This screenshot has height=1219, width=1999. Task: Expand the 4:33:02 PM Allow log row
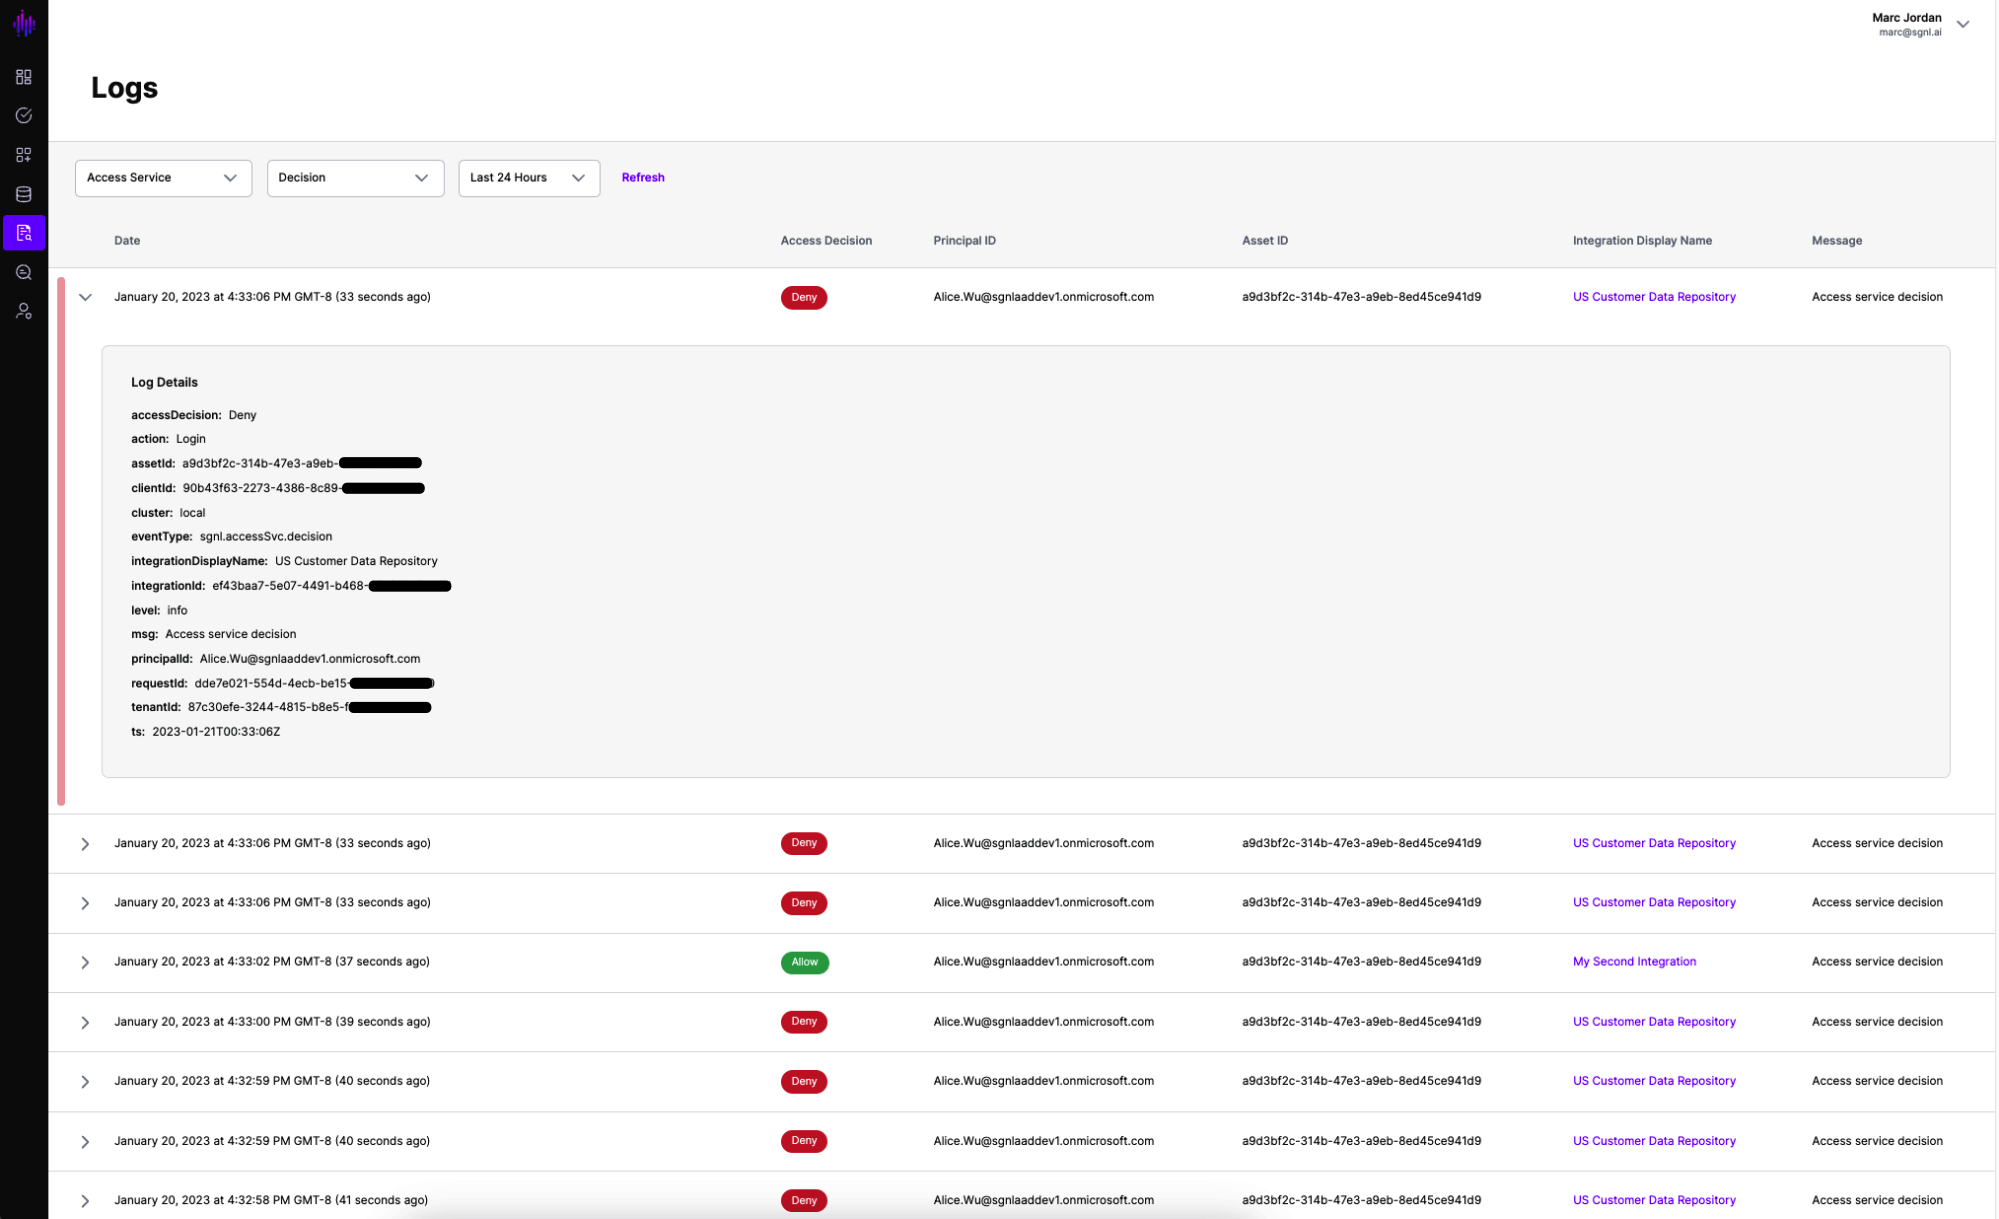(85, 962)
